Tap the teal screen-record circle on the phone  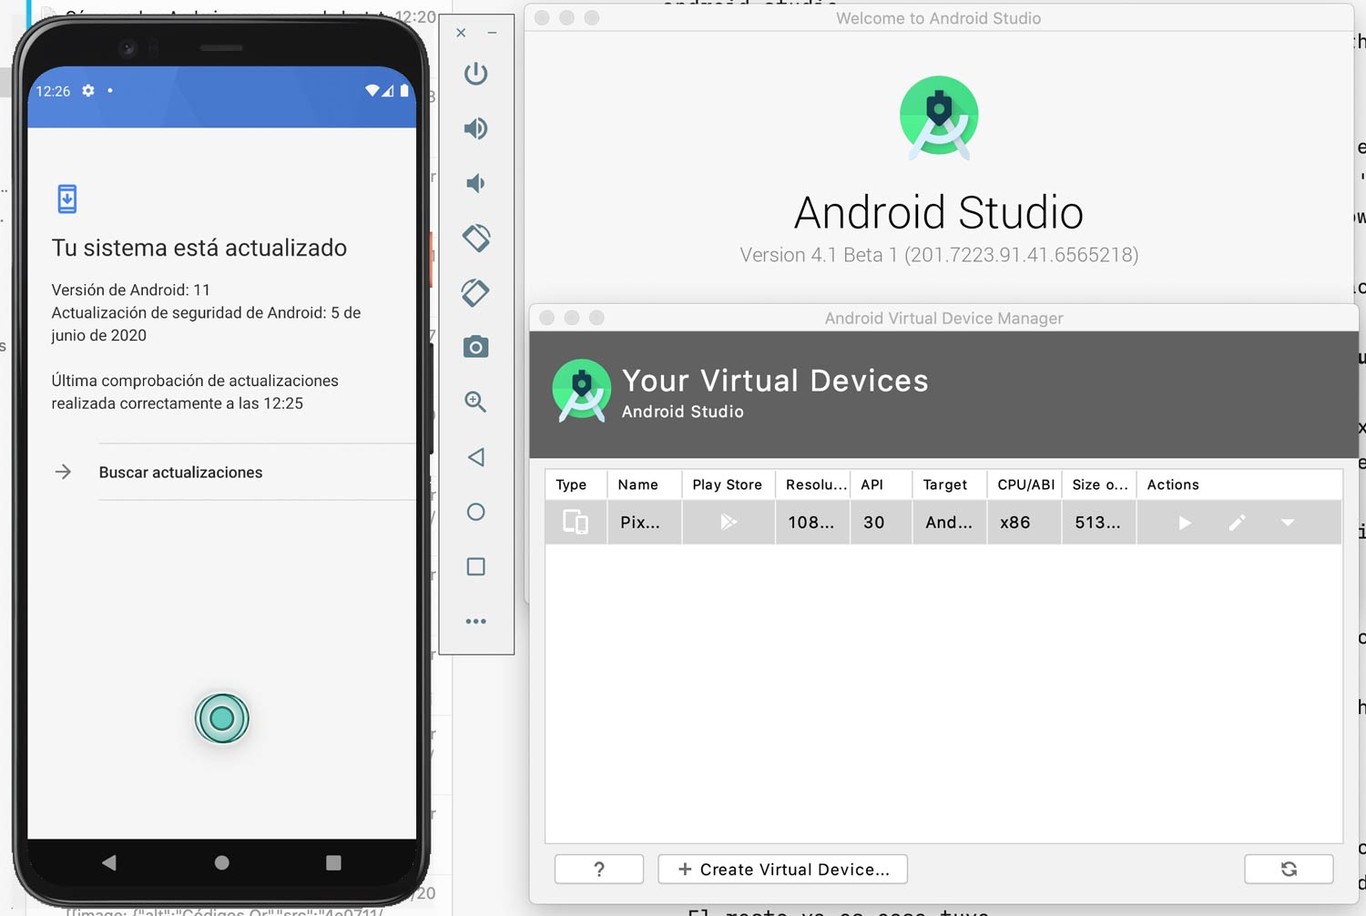[222, 718]
